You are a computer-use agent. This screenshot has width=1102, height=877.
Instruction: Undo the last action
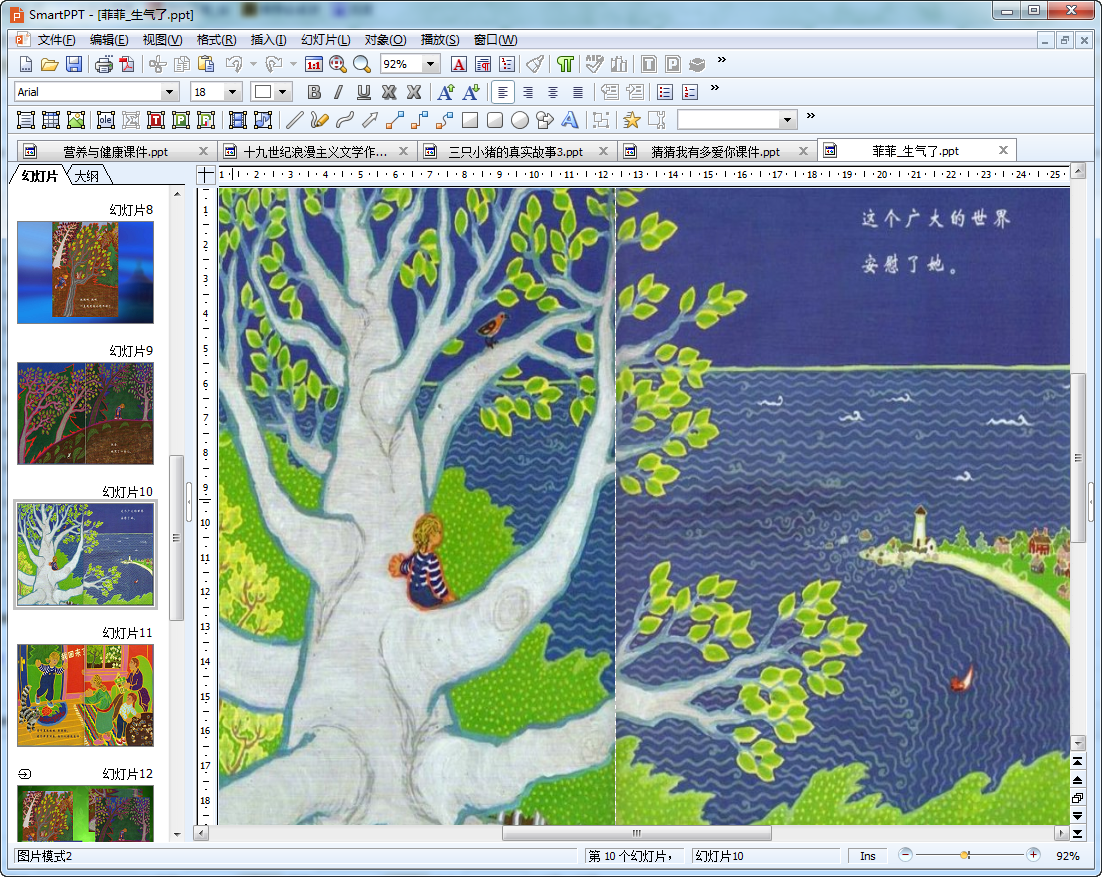(233, 65)
